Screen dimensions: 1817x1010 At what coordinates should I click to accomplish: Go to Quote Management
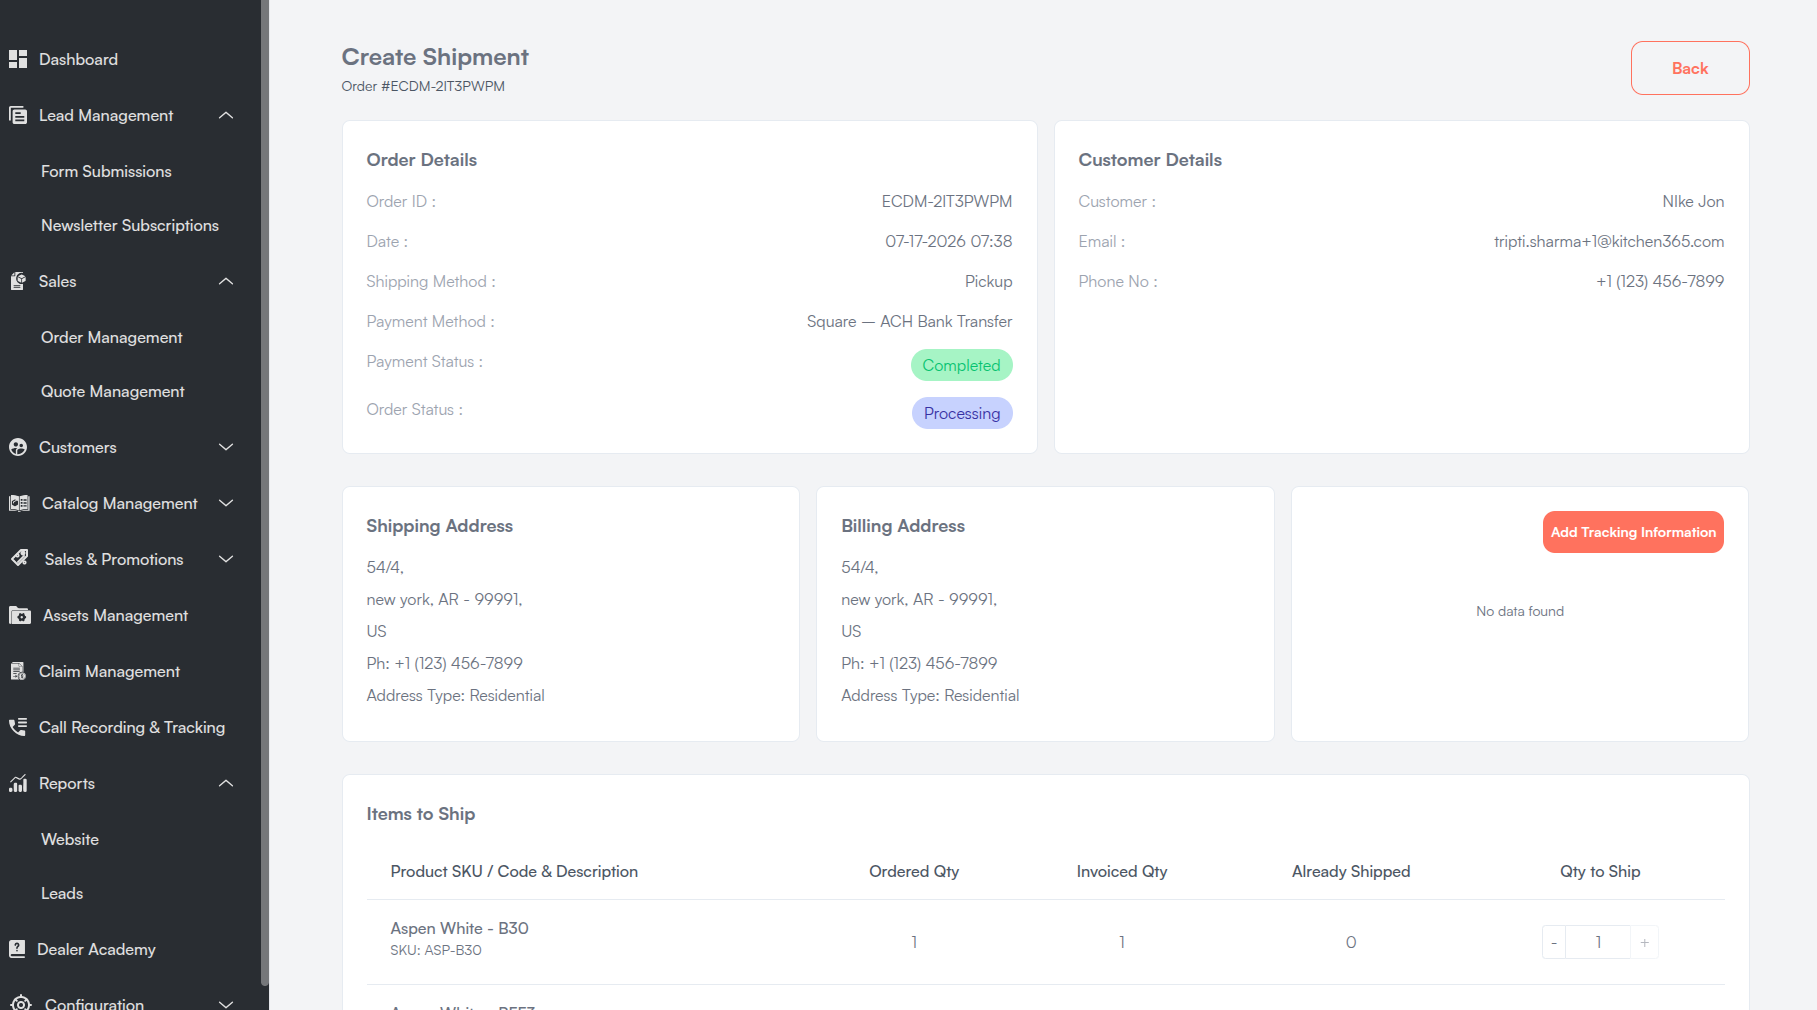(x=113, y=391)
